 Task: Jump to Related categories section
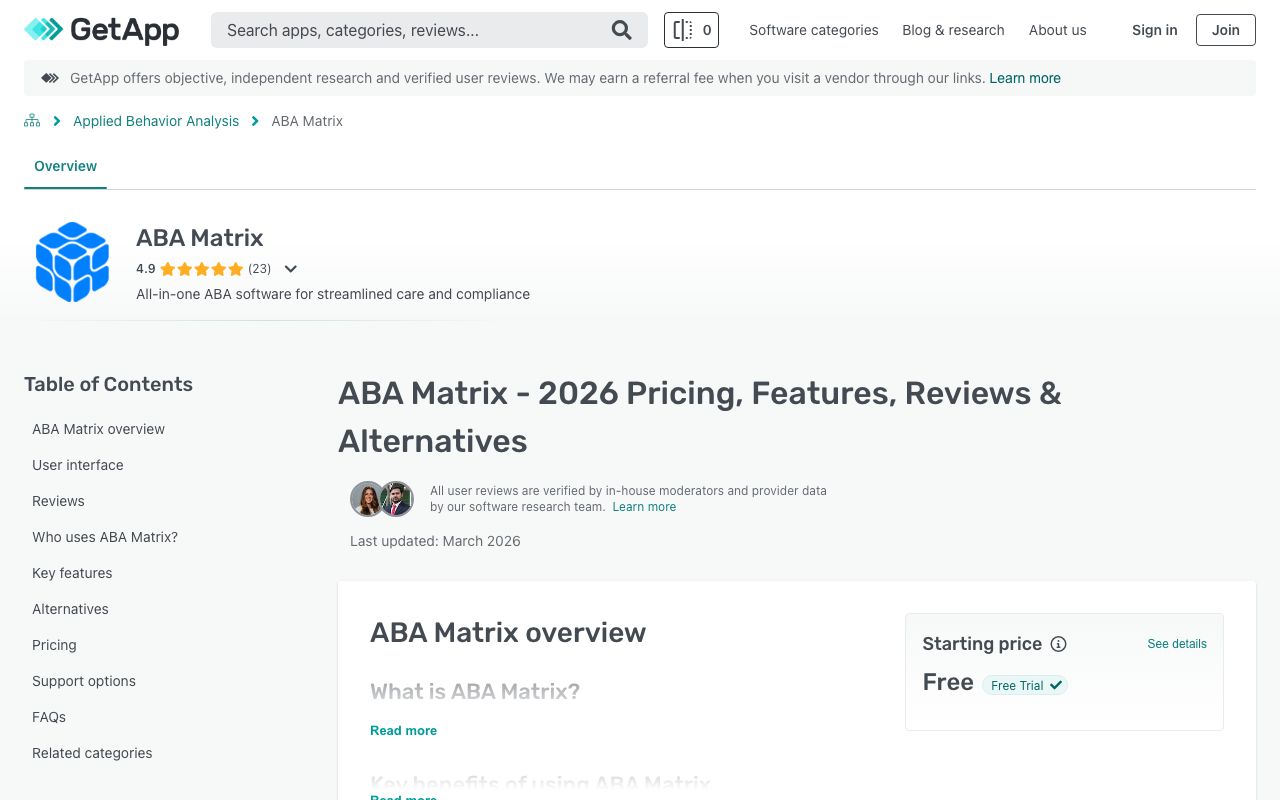[x=92, y=753]
